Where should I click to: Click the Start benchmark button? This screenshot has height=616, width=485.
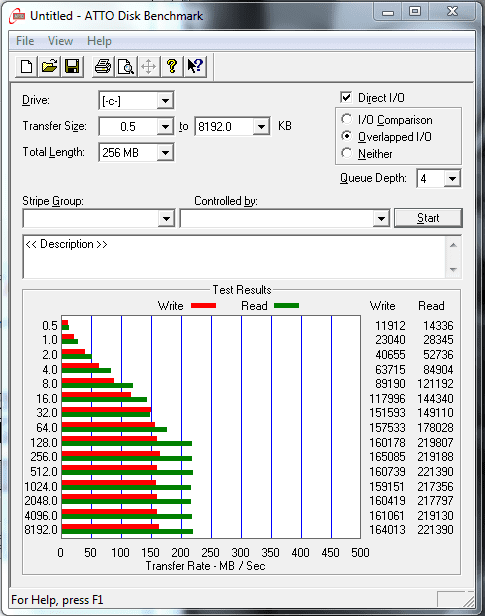point(428,218)
